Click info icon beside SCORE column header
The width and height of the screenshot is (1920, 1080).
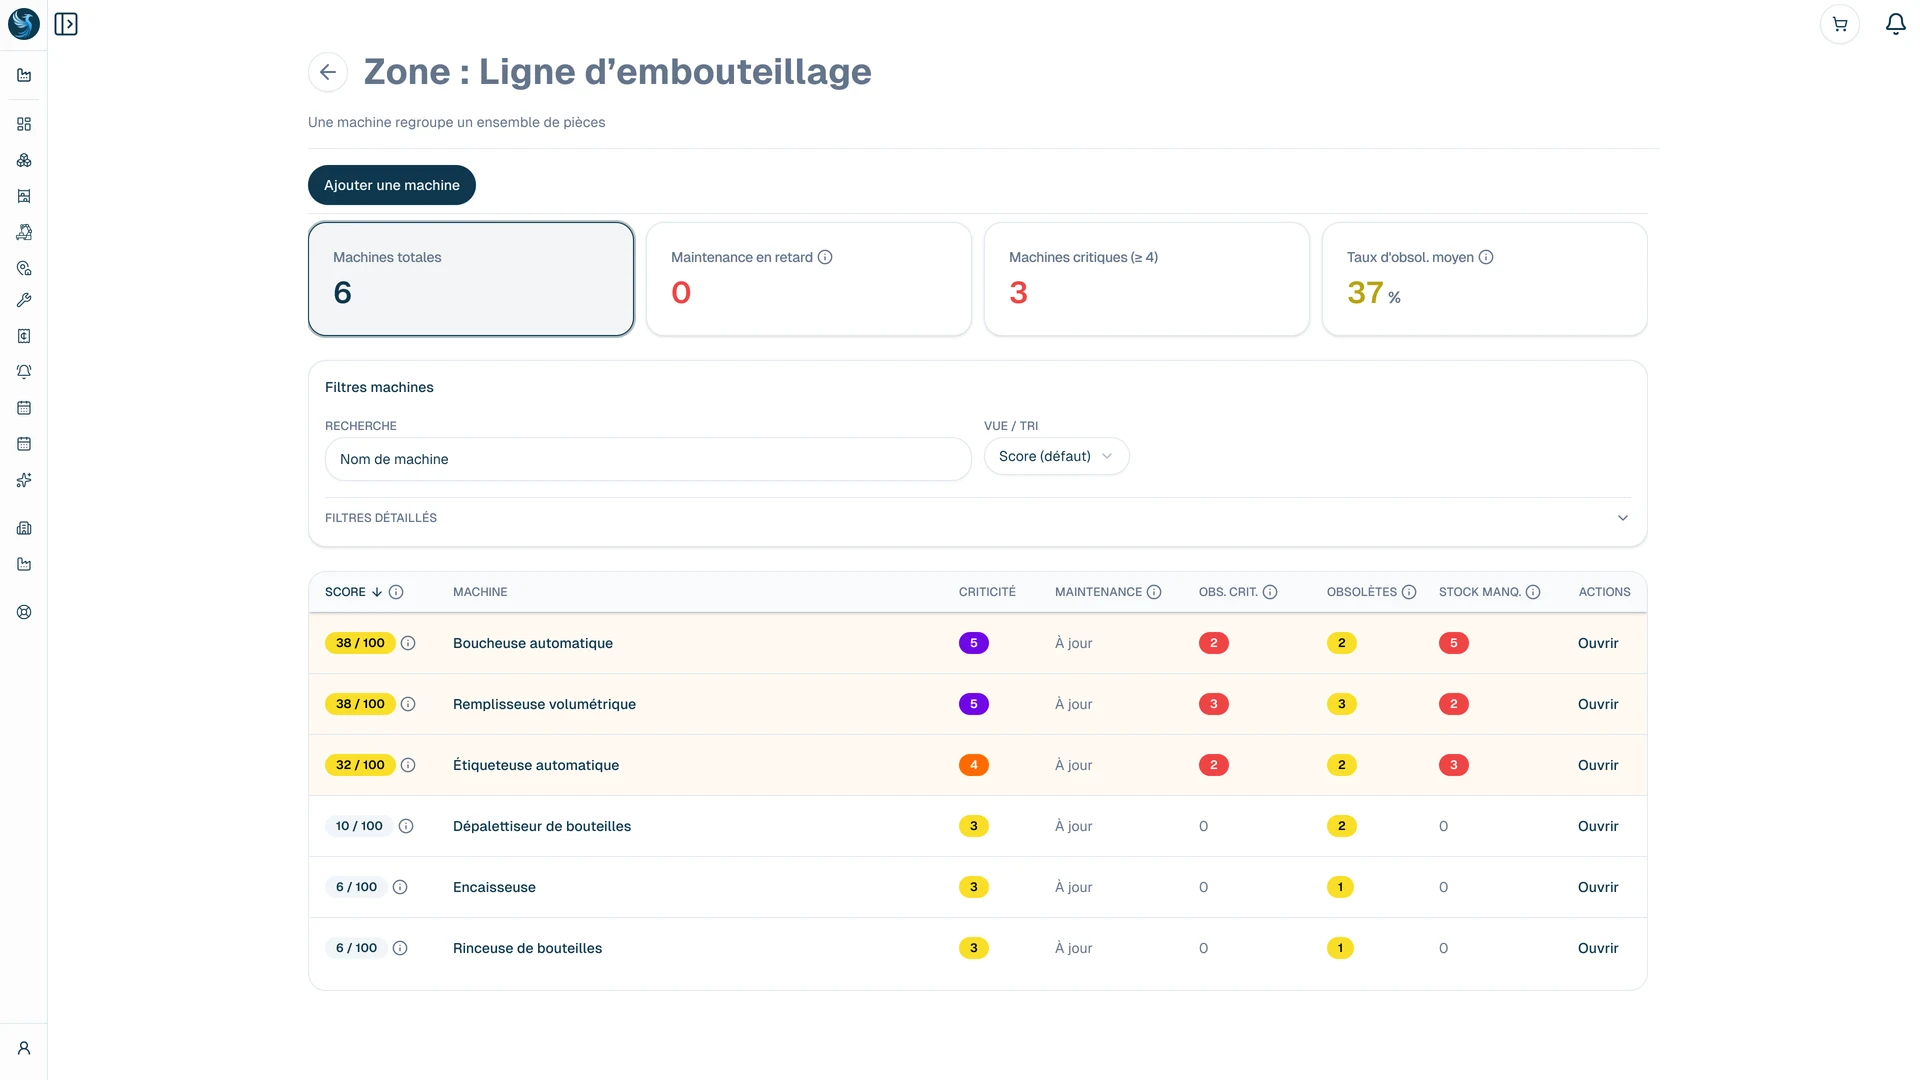tap(396, 592)
